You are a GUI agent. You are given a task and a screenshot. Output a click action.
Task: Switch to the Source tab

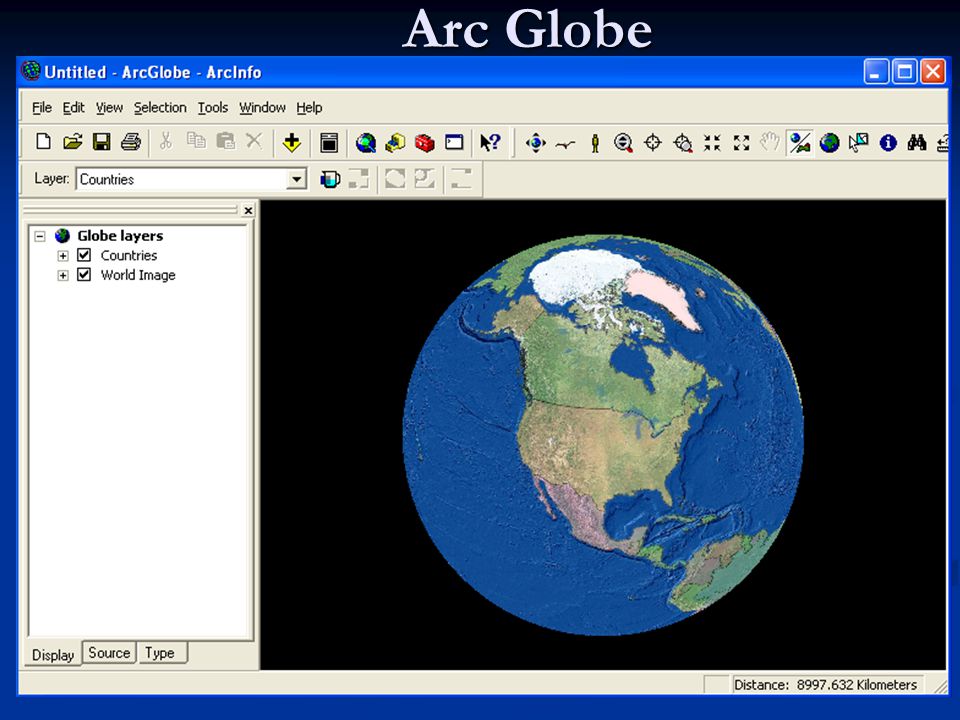click(x=109, y=653)
